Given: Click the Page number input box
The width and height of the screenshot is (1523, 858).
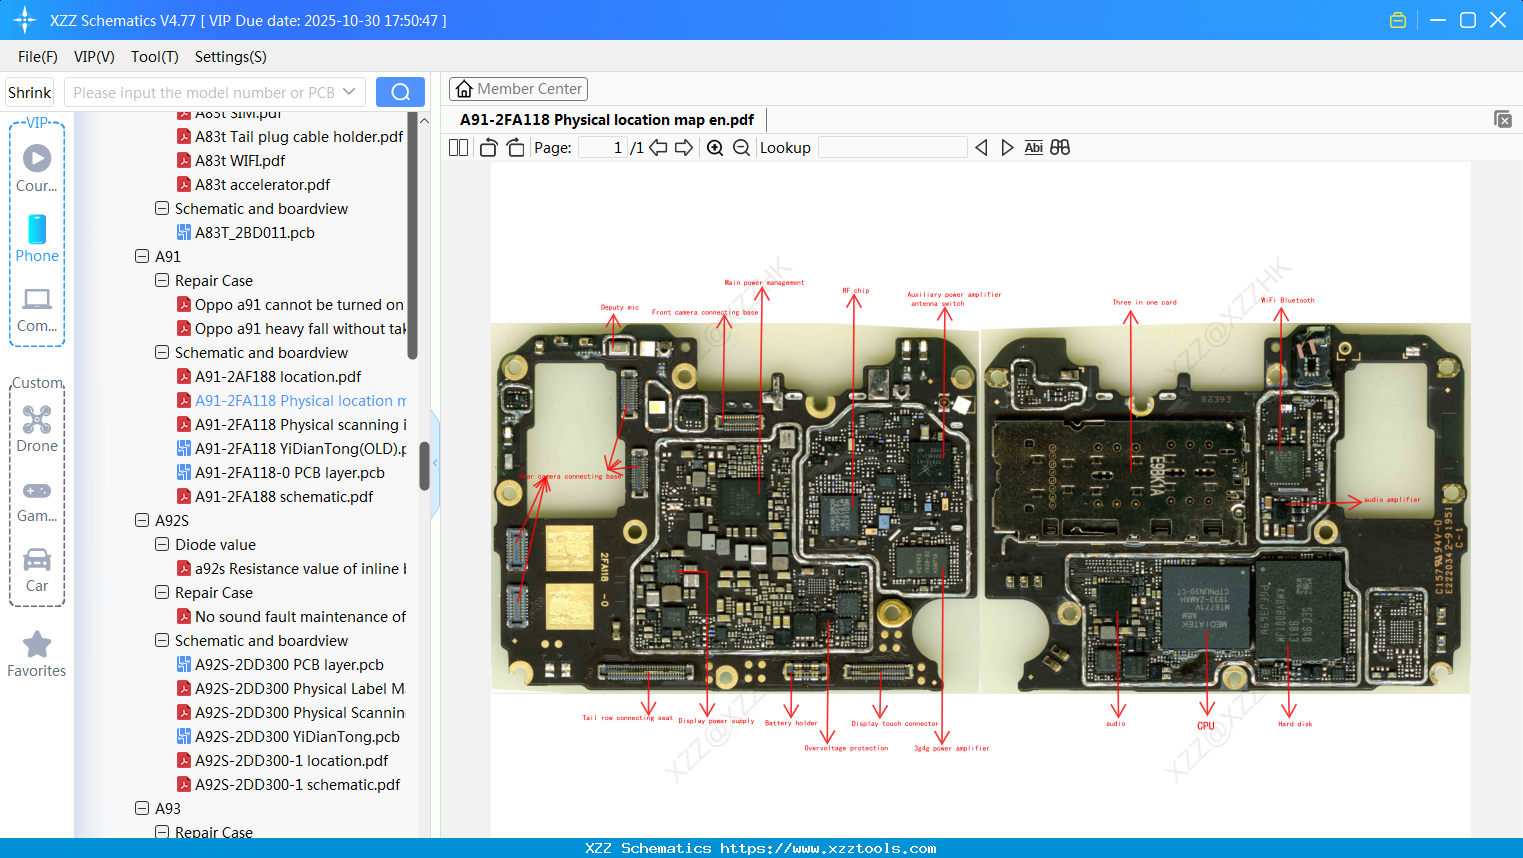Looking at the screenshot, I should [603, 147].
